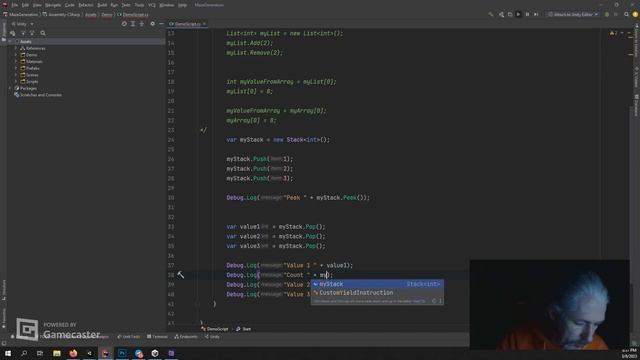Expand the References node

[x=16, y=48]
